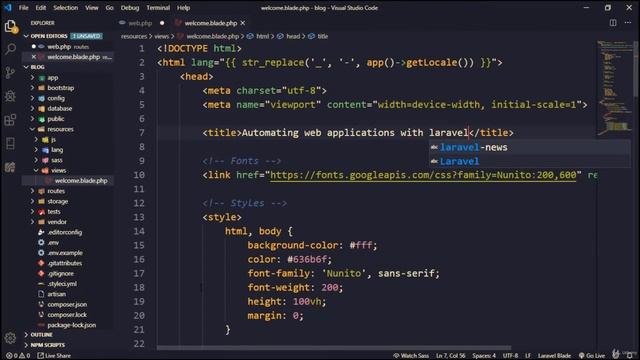Choose laravel-news autocomplete suggestion
This screenshot has width=640, height=360.
click(x=529, y=147)
